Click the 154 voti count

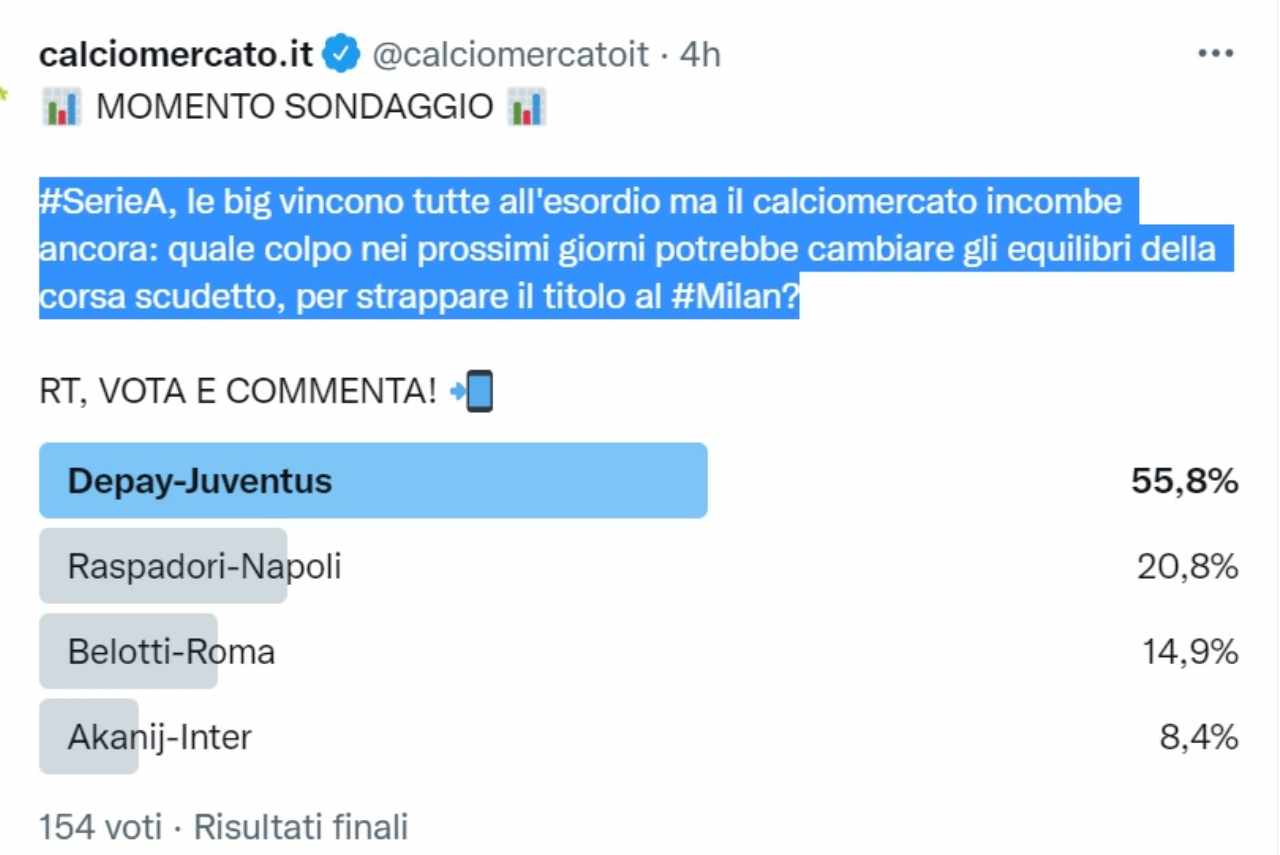pyautogui.click(x=100, y=827)
